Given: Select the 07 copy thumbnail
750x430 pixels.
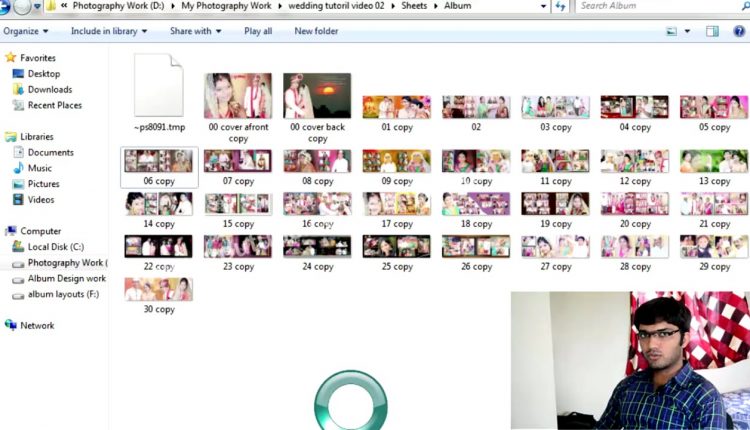Looking at the screenshot, I should pos(238,161).
